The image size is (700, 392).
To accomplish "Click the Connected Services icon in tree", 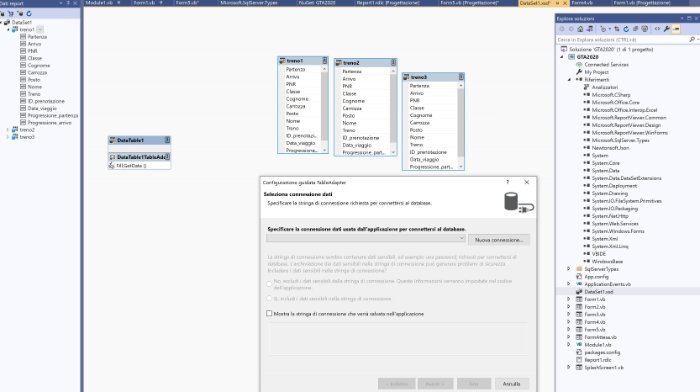I will (x=579, y=64).
